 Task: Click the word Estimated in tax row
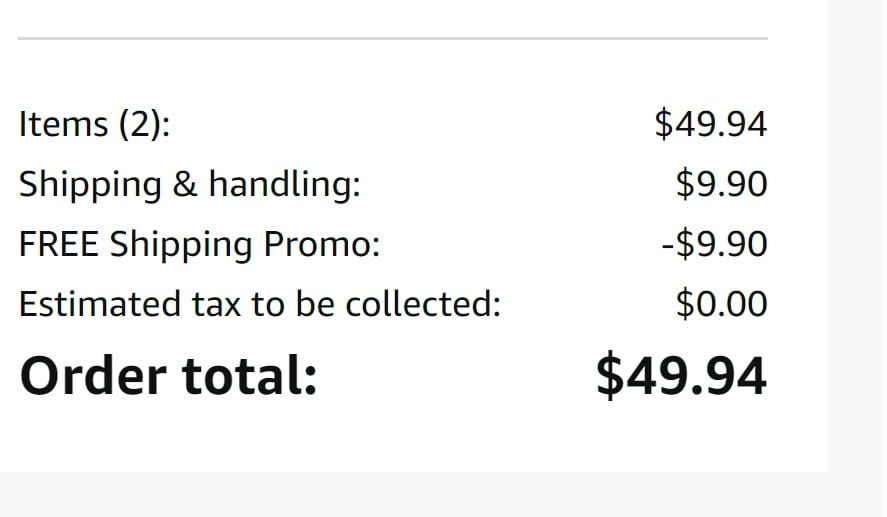pos(100,304)
